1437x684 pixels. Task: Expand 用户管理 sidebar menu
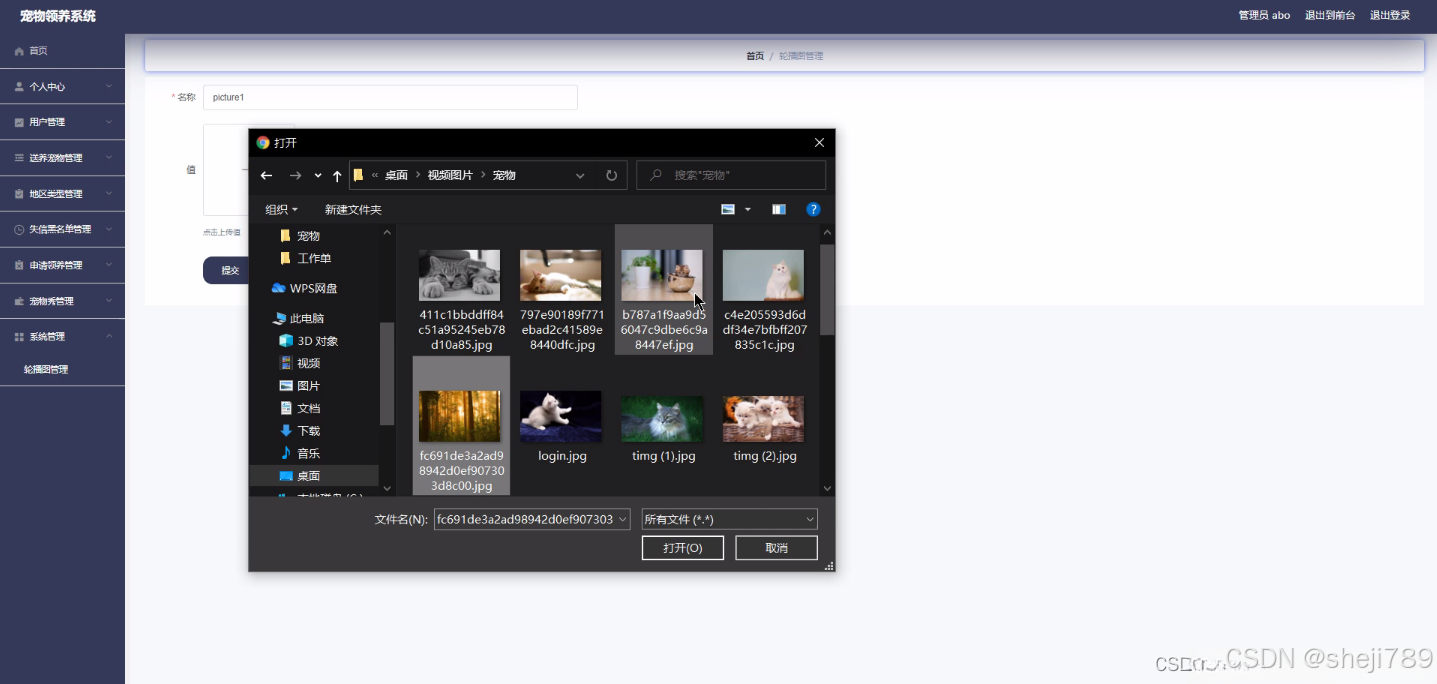click(x=62, y=122)
